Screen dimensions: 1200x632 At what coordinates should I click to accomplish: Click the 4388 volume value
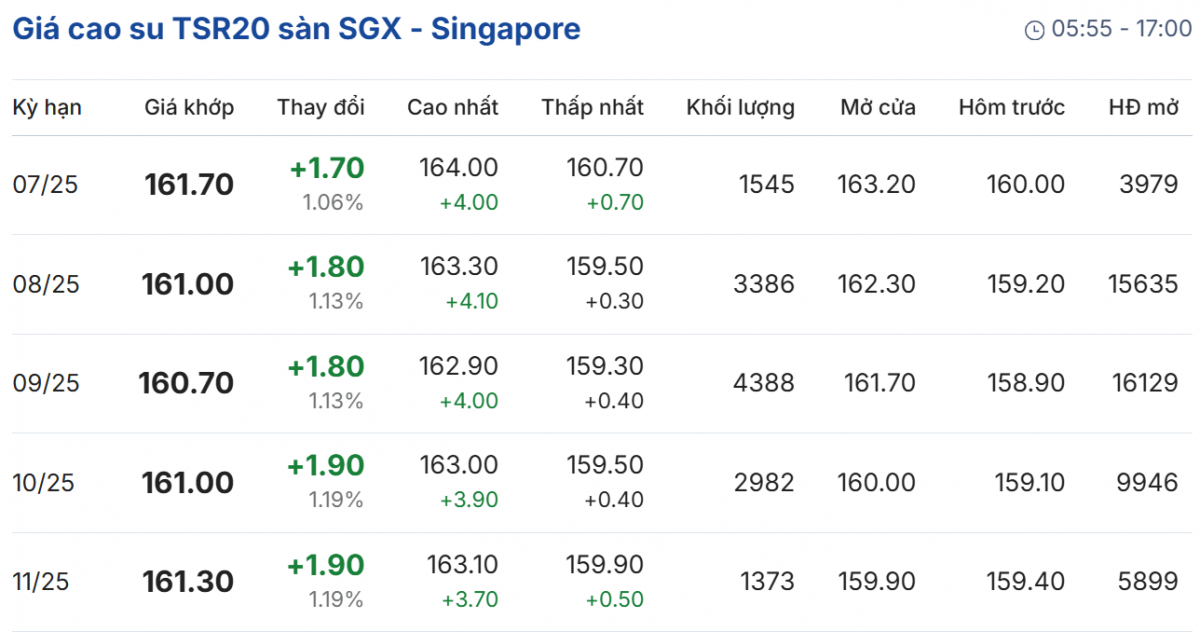coord(763,383)
